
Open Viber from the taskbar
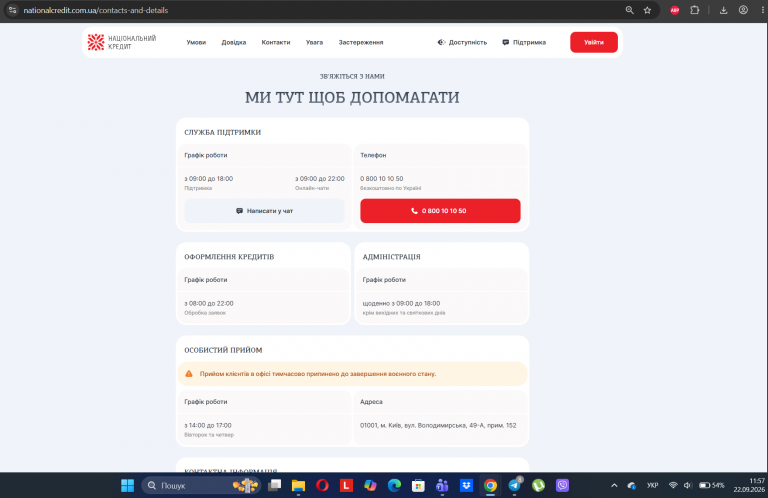coord(562,485)
